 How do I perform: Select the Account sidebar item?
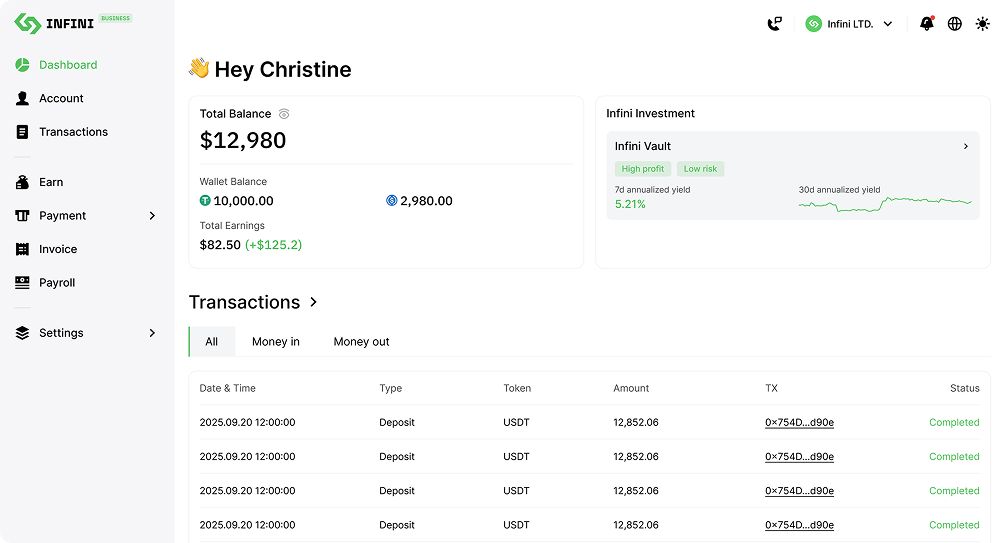click(61, 98)
